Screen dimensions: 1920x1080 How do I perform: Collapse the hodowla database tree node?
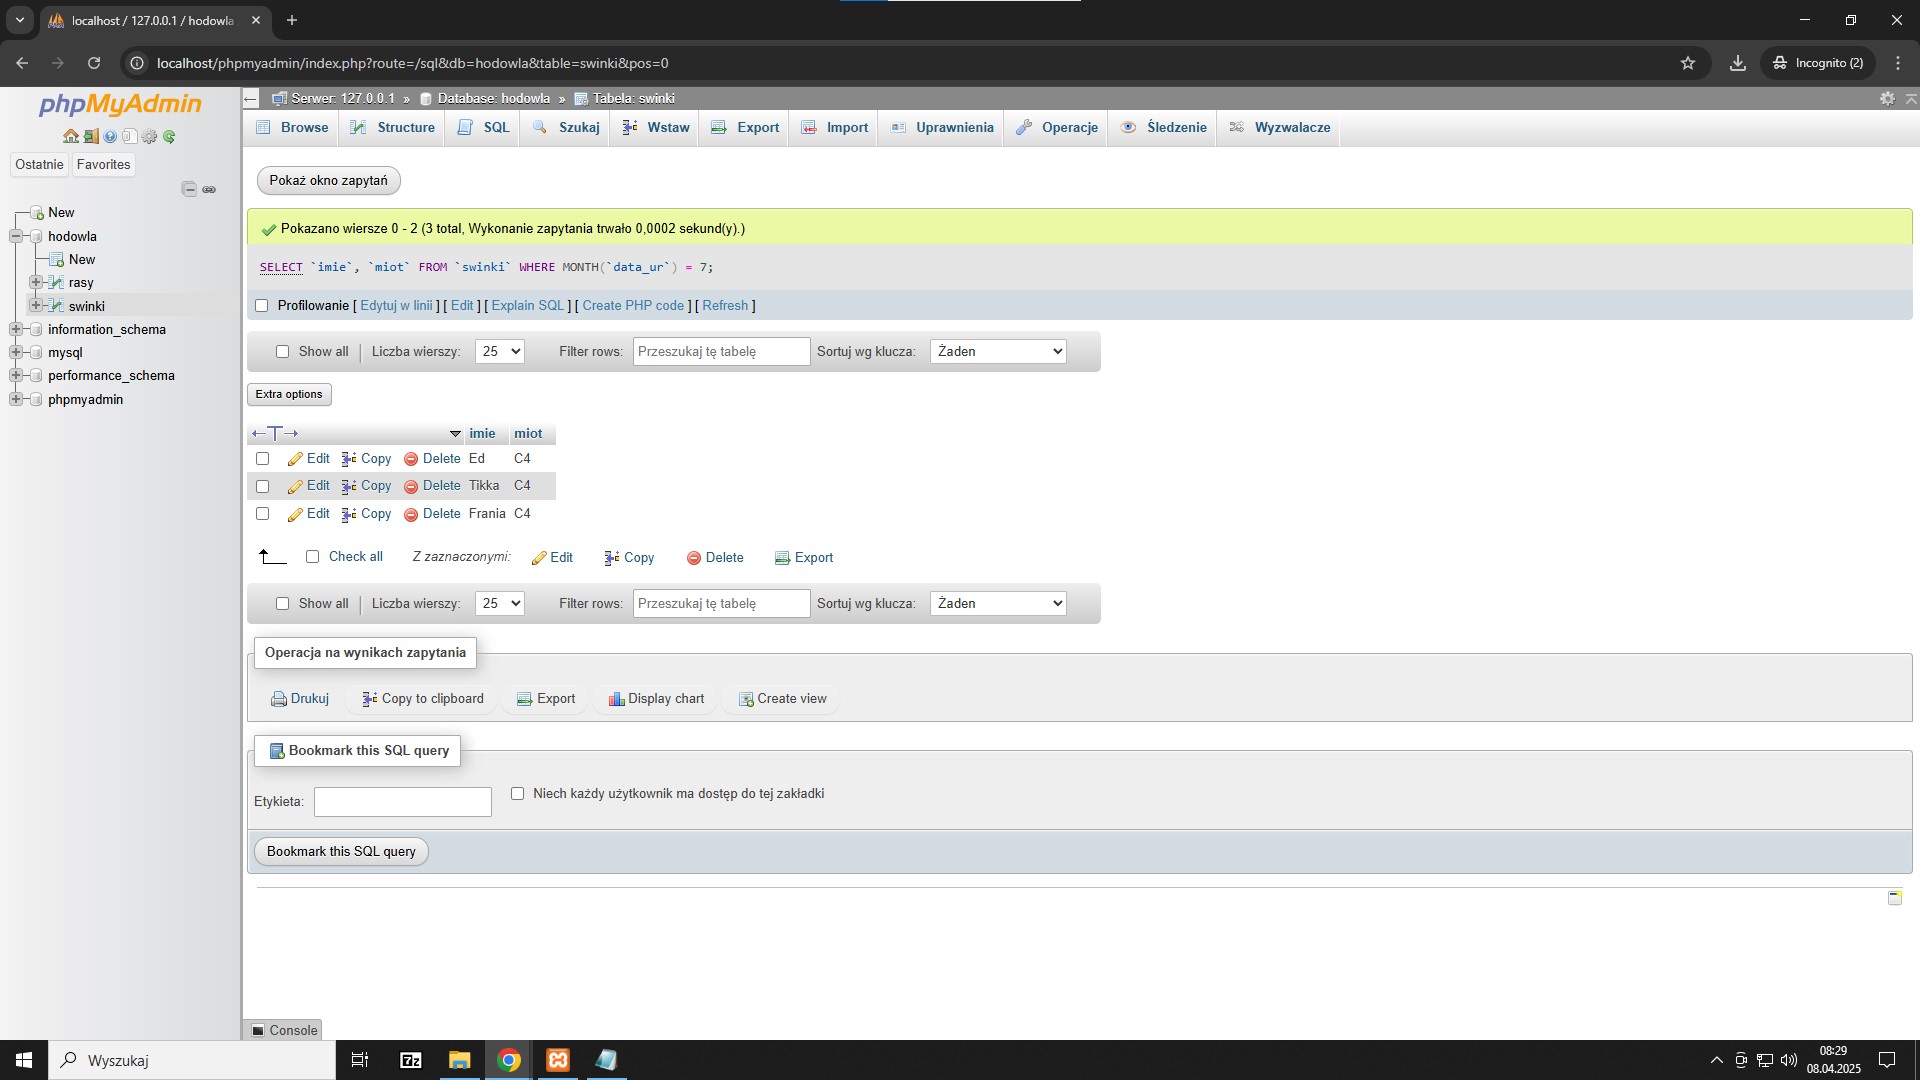point(15,237)
